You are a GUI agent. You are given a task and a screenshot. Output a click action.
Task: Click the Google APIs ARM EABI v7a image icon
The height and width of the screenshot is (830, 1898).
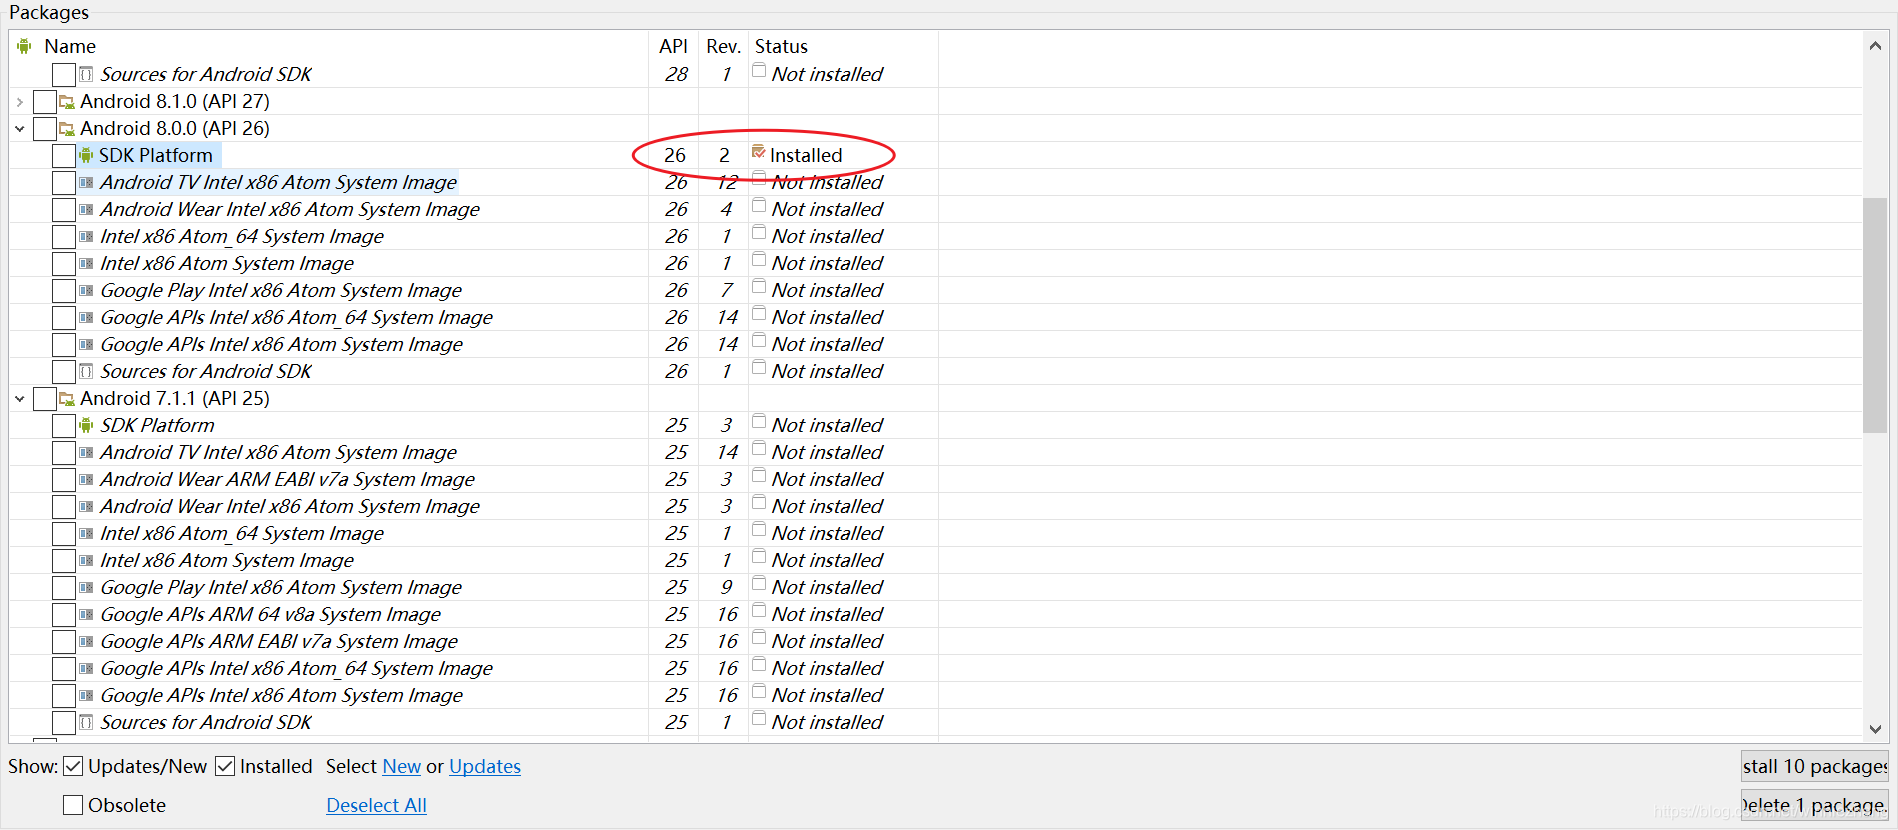[x=86, y=641]
